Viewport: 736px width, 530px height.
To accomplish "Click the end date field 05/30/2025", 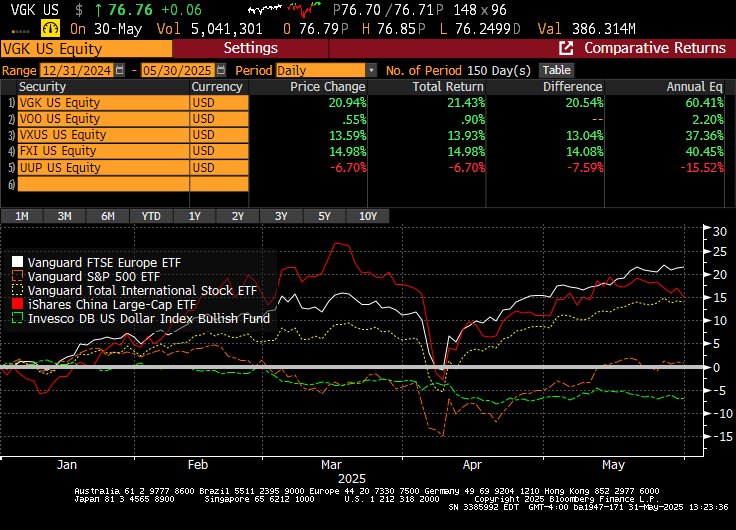I will click(177, 70).
